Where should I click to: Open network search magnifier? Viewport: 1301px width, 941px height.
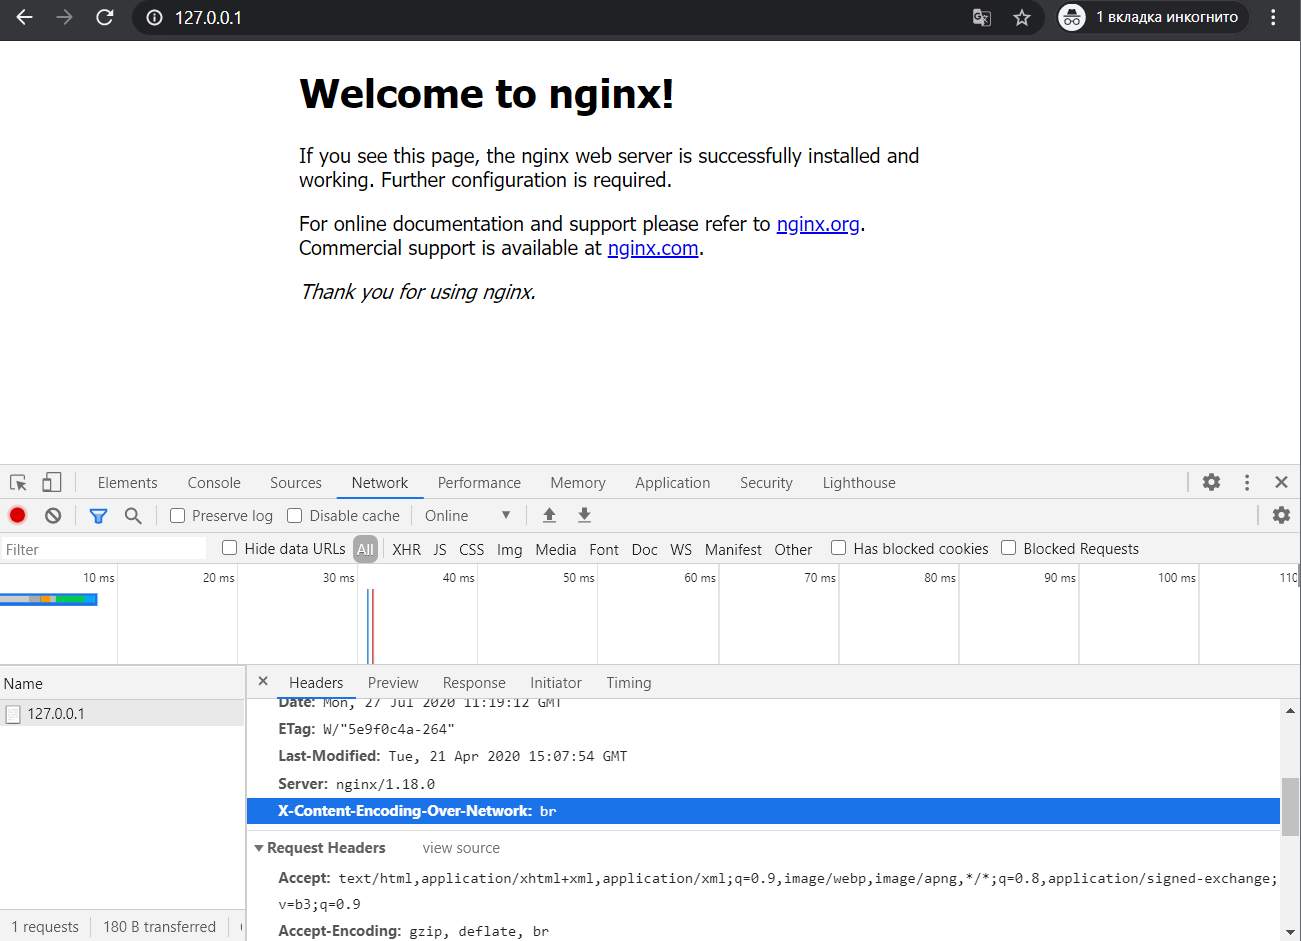(133, 515)
